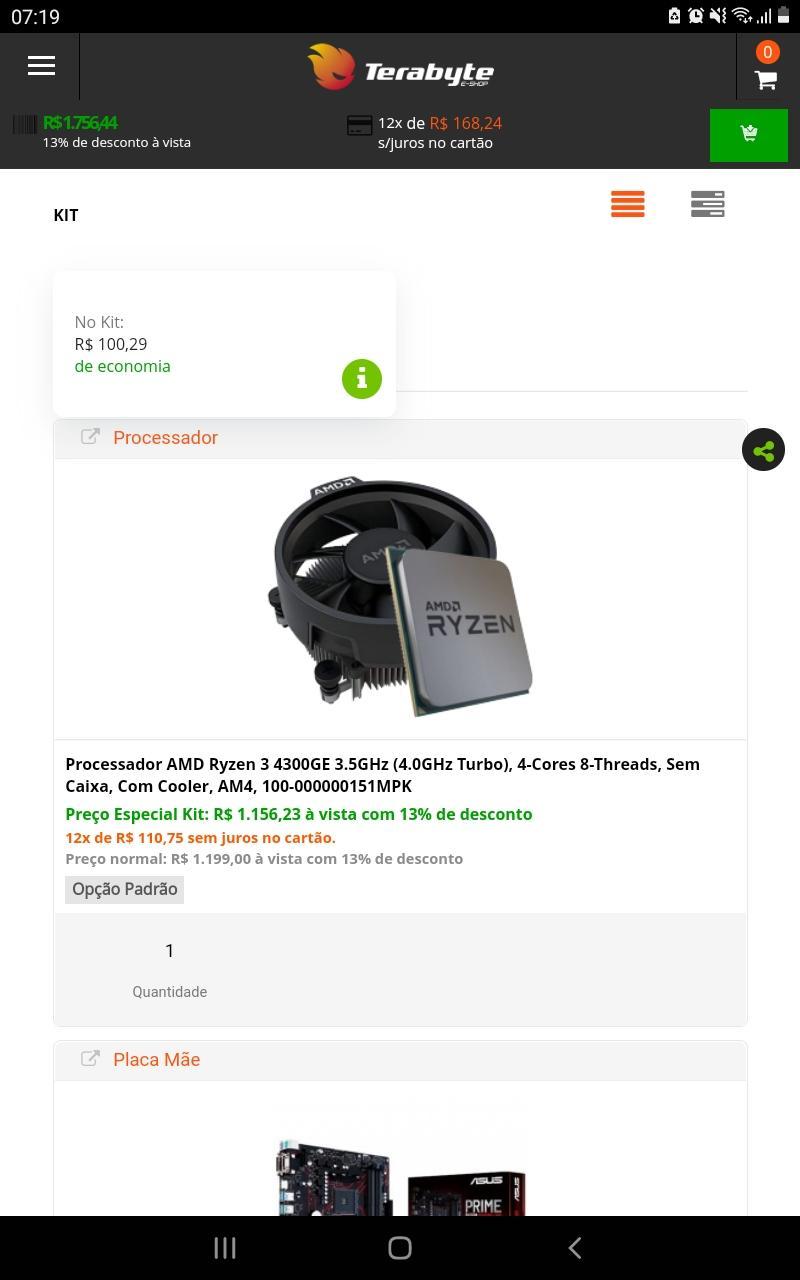Viewport: 800px width, 1280px height.
Task: Go to Terabyte shop homepage logo
Action: pos(400,67)
